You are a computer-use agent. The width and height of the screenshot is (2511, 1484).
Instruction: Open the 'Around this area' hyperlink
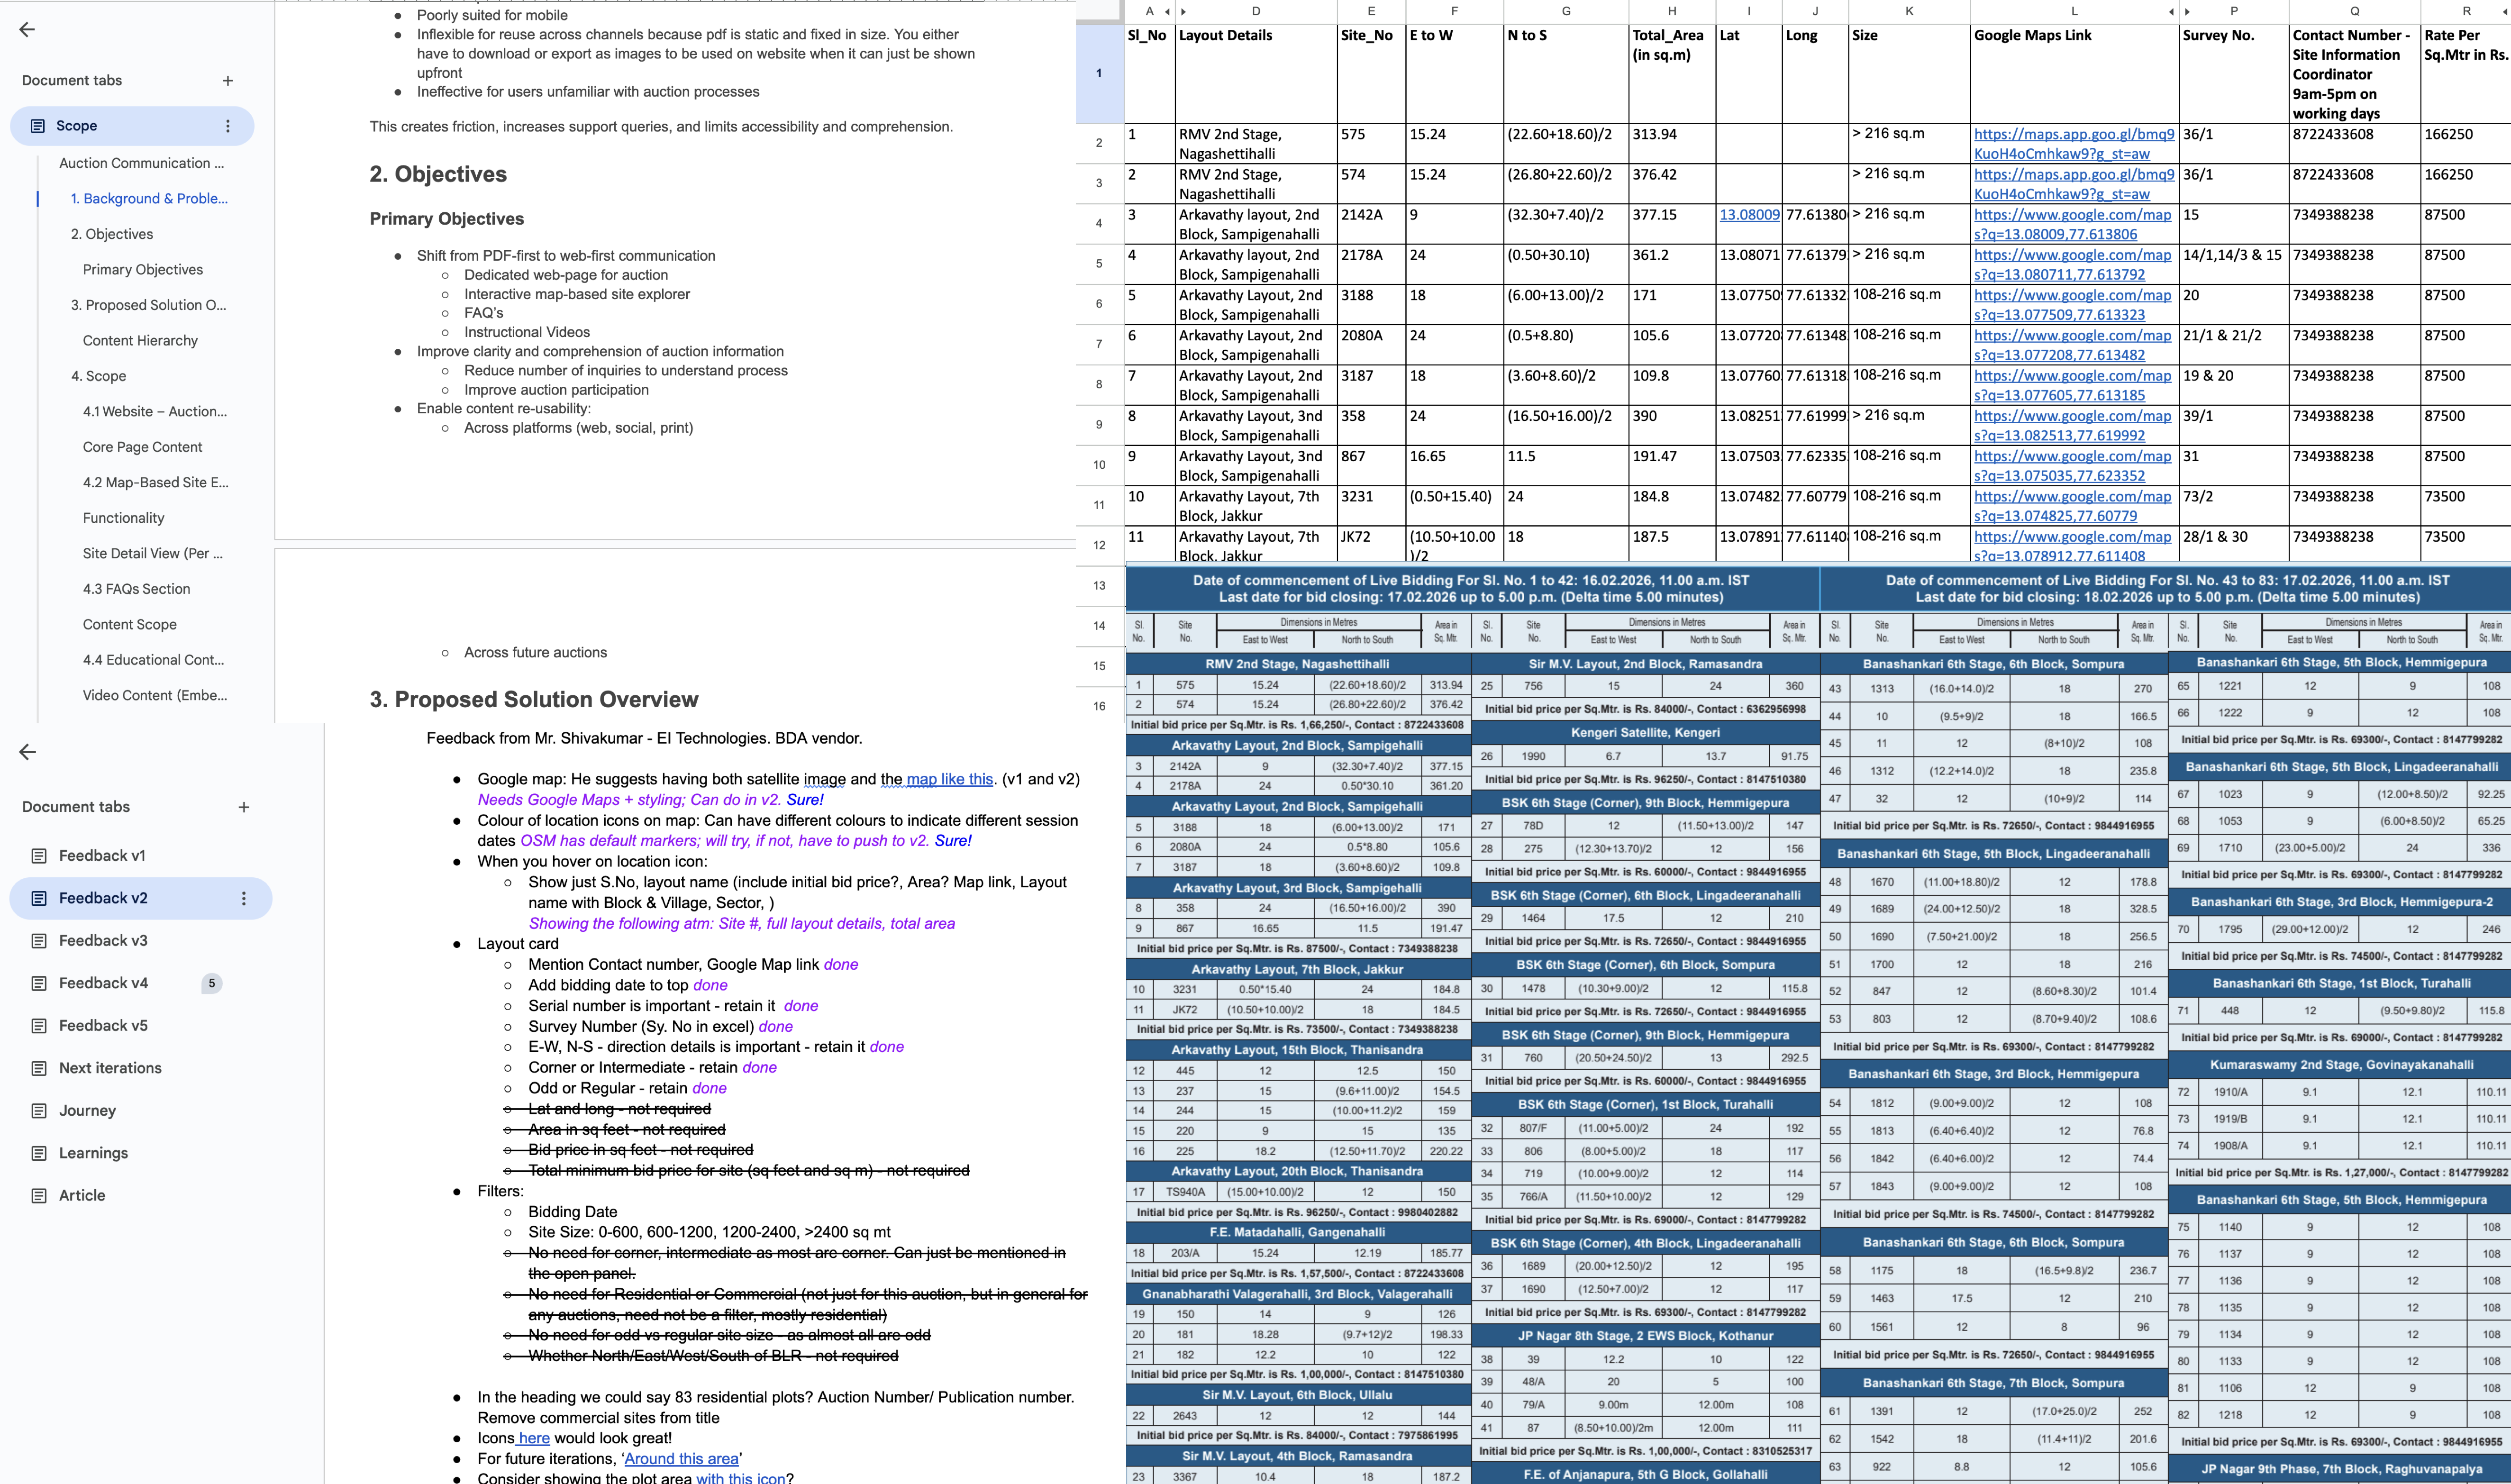(x=681, y=1458)
